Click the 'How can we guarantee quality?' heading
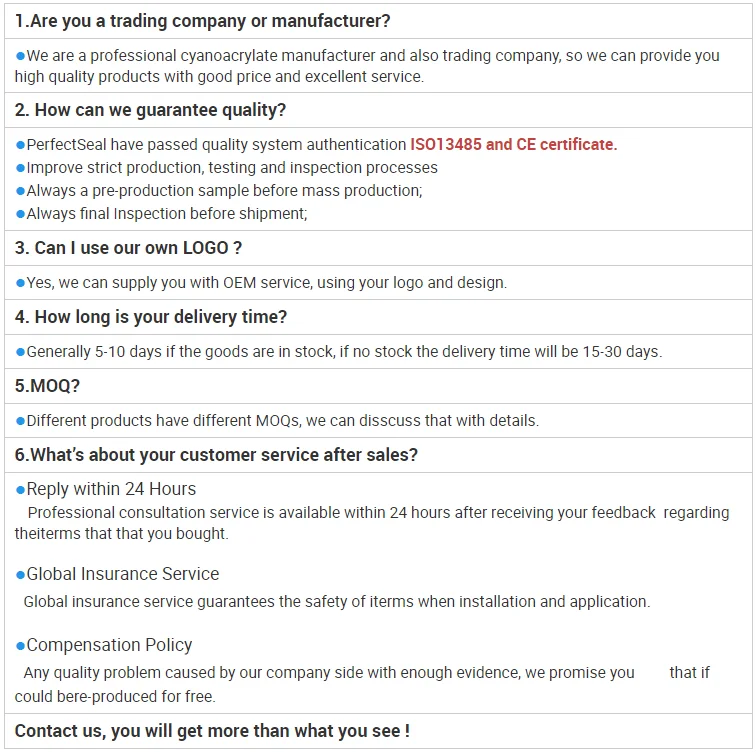The image size is (756, 752). (x=150, y=110)
